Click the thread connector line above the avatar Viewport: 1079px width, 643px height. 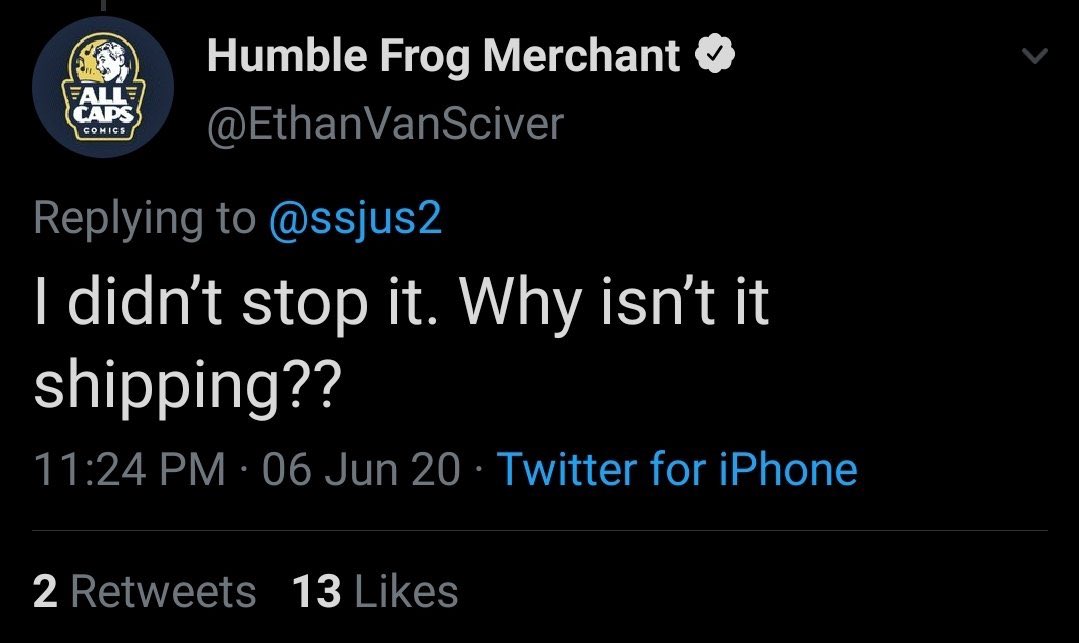pos(103,6)
